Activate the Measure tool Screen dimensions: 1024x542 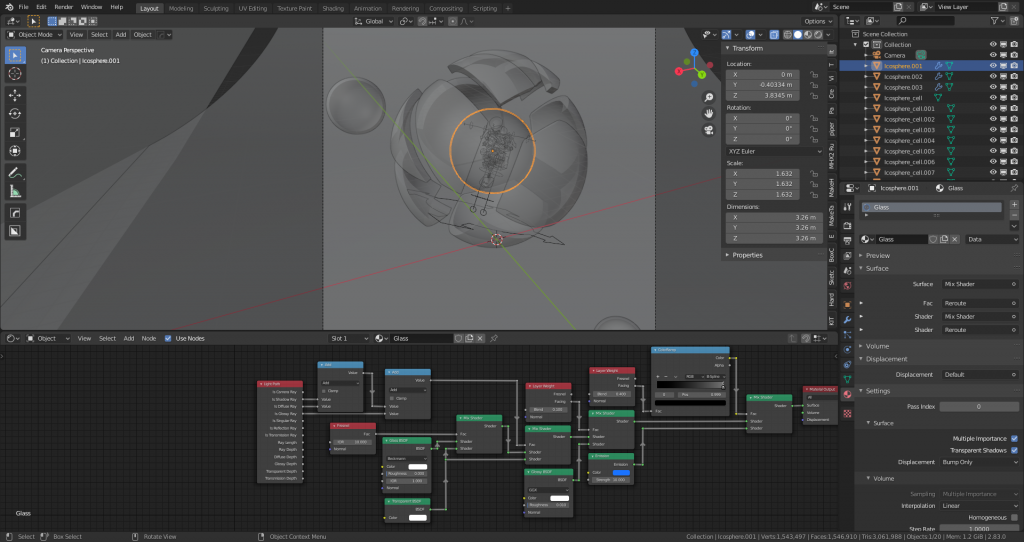[x=15, y=191]
